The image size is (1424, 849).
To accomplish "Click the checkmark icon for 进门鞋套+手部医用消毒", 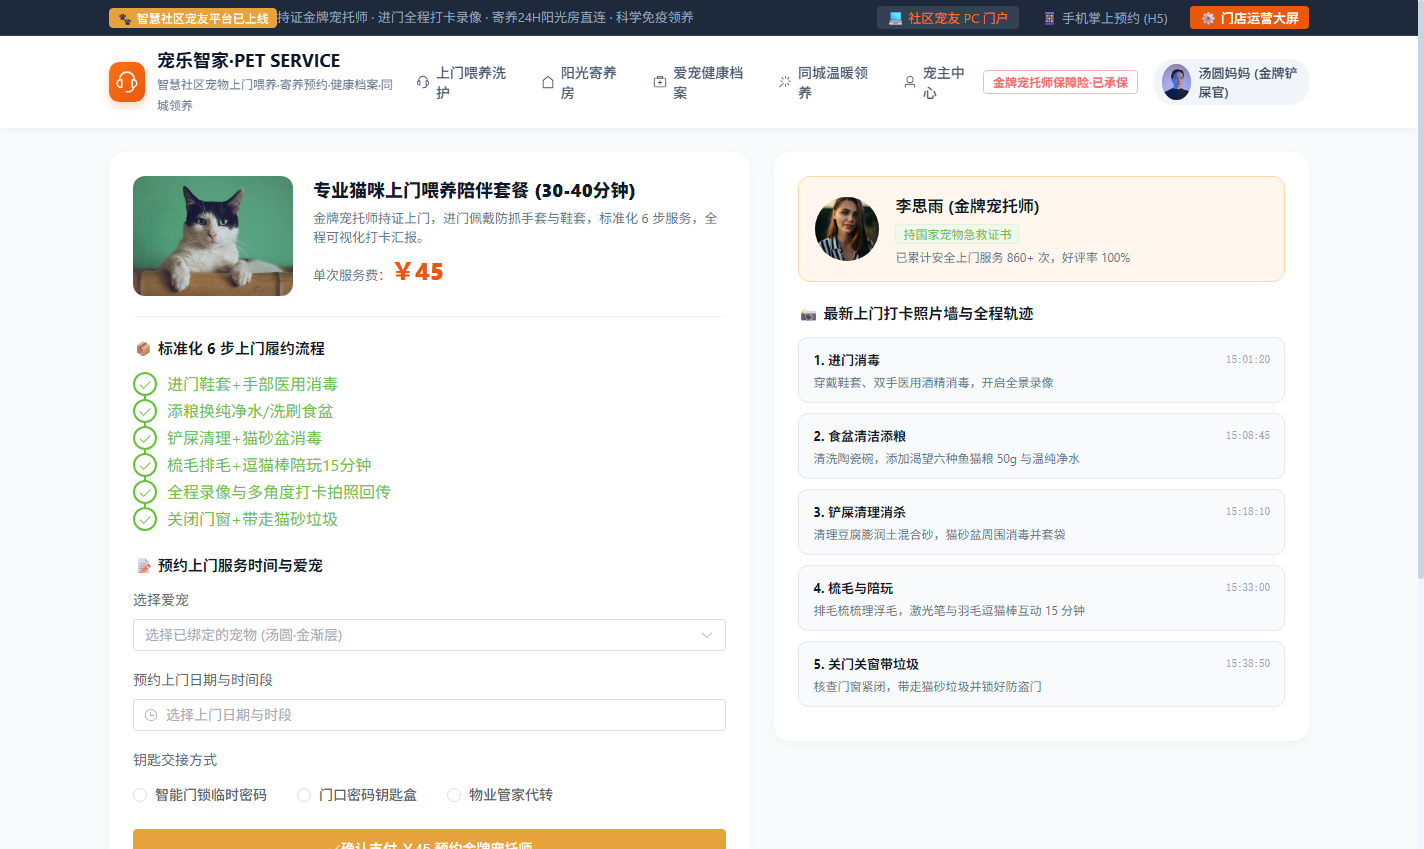I will (x=145, y=384).
